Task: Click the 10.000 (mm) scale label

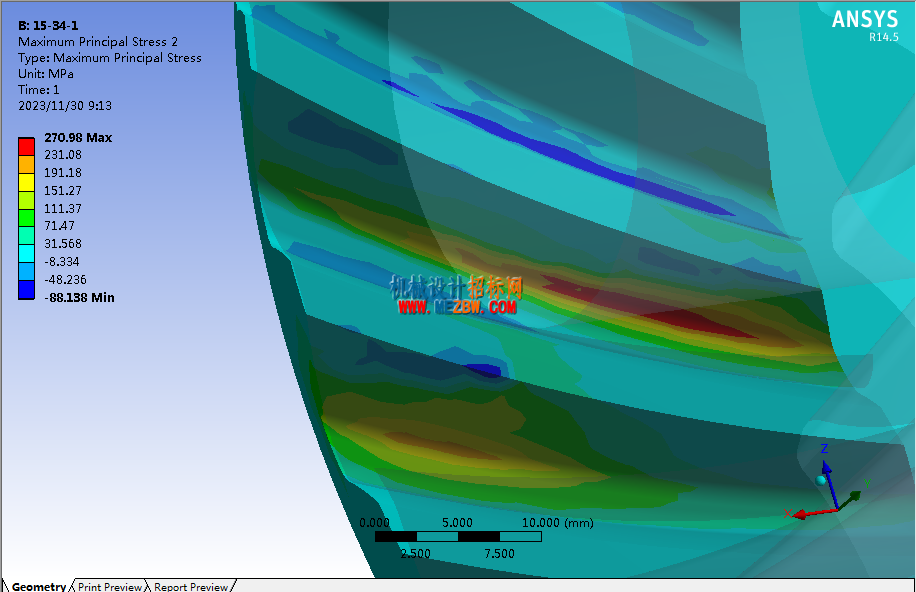Action: coord(557,522)
